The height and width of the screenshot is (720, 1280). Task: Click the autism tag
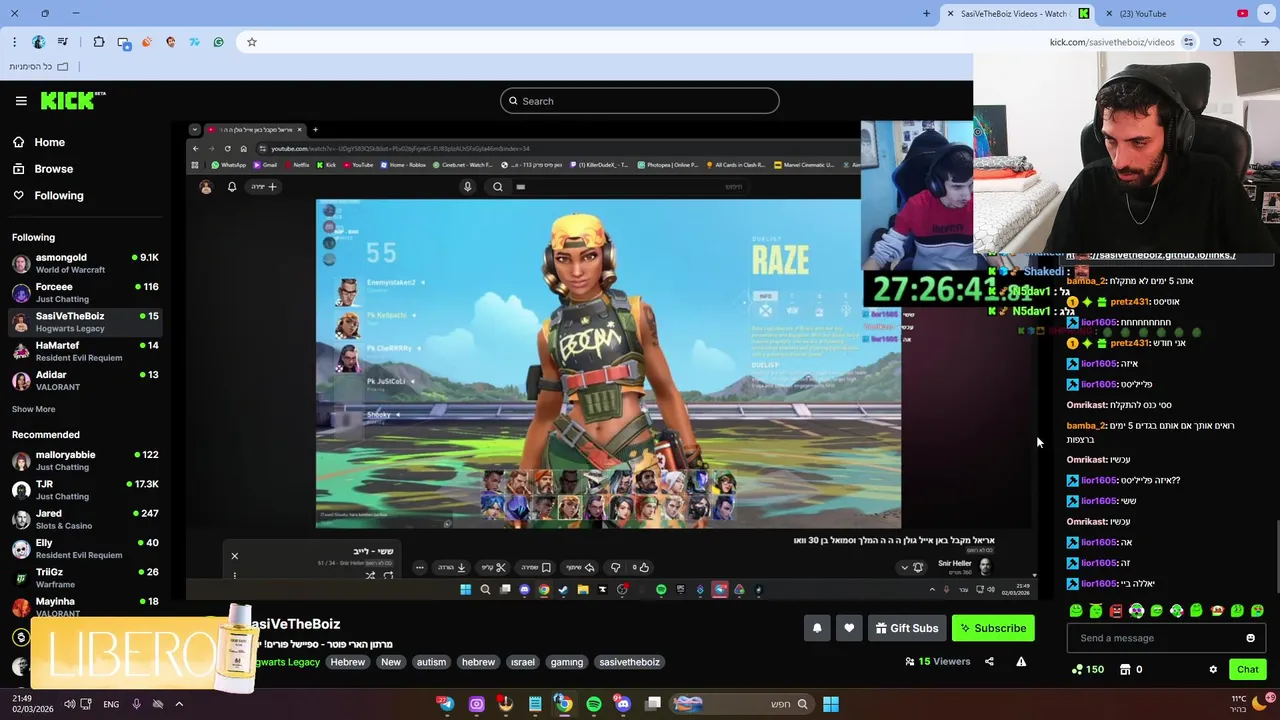click(x=431, y=662)
